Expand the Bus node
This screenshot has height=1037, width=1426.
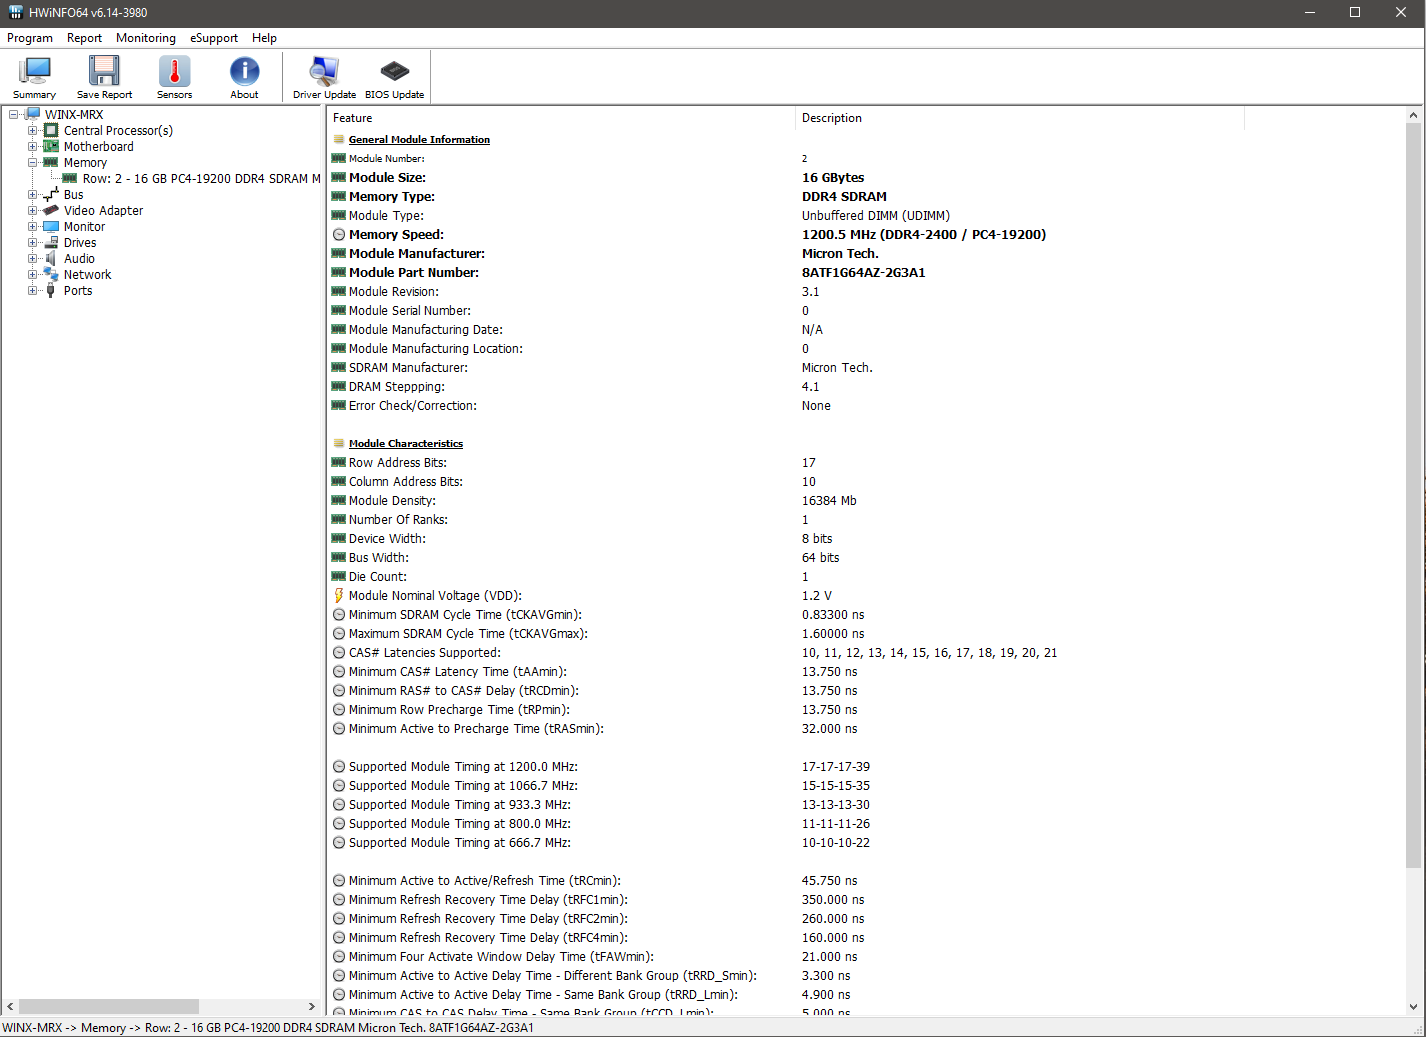(x=32, y=194)
